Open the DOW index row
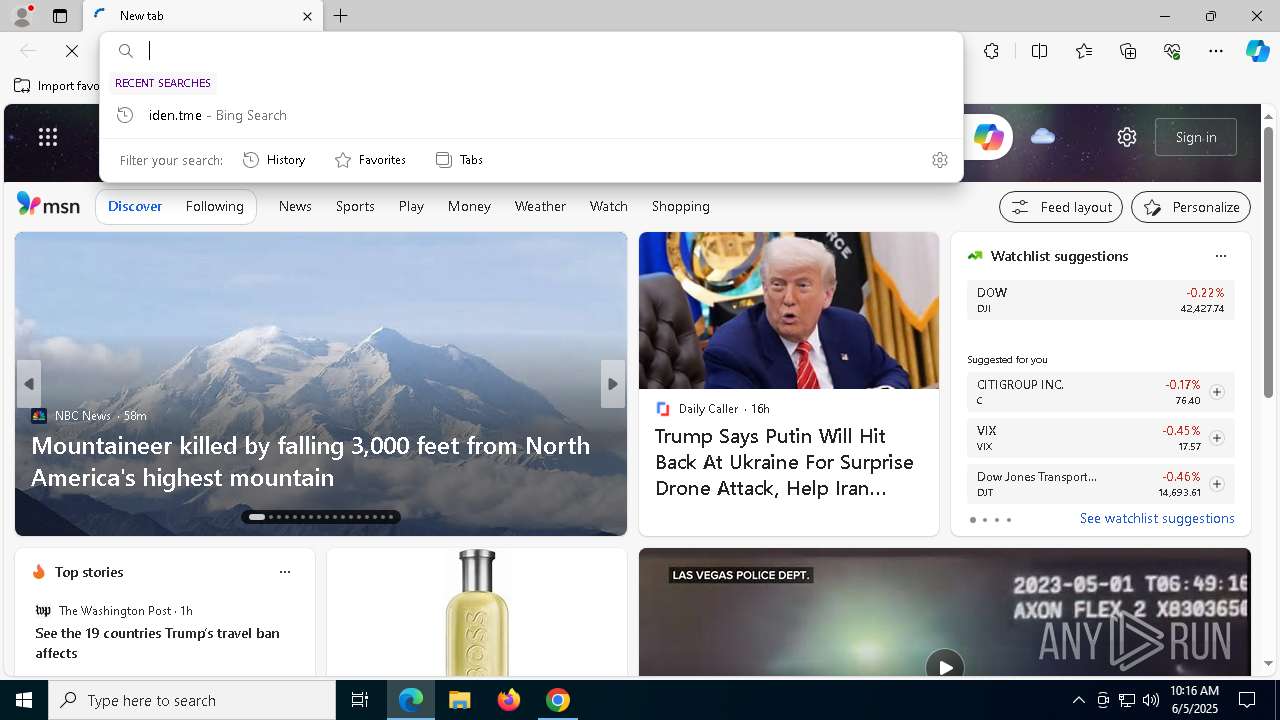The height and width of the screenshot is (720, 1280). (x=1101, y=300)
